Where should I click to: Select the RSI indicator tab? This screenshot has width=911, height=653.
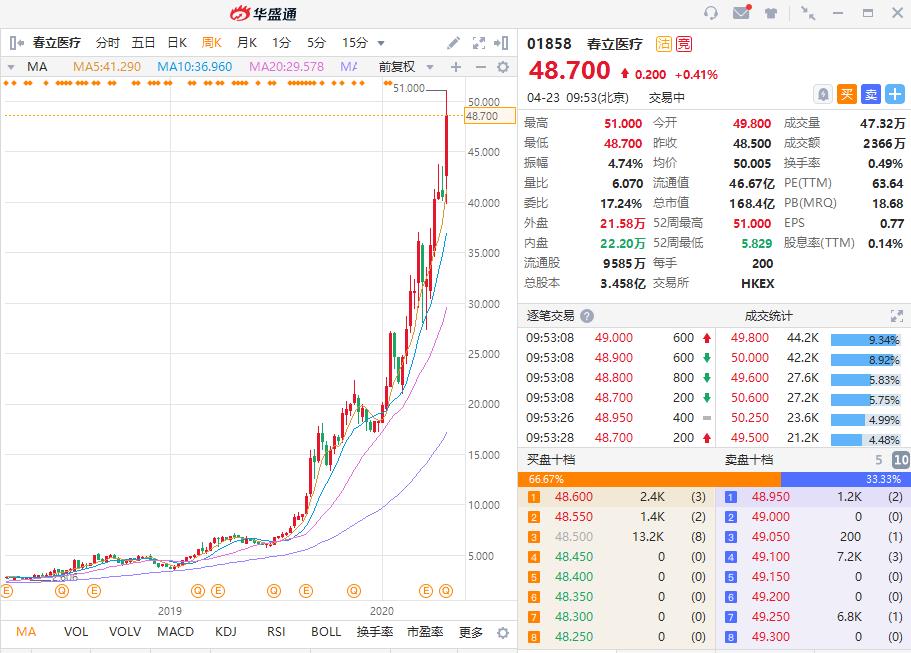point(276,632)
